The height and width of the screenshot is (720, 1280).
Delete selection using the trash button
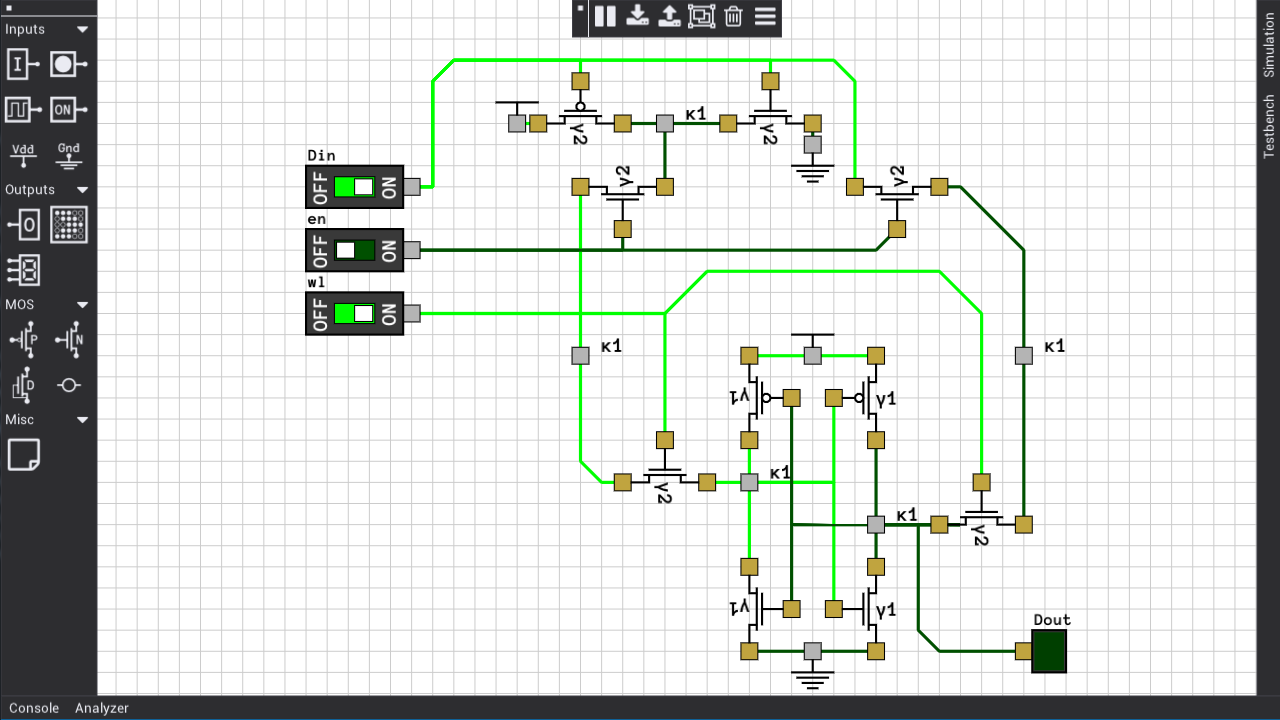[x=733, y=16]
